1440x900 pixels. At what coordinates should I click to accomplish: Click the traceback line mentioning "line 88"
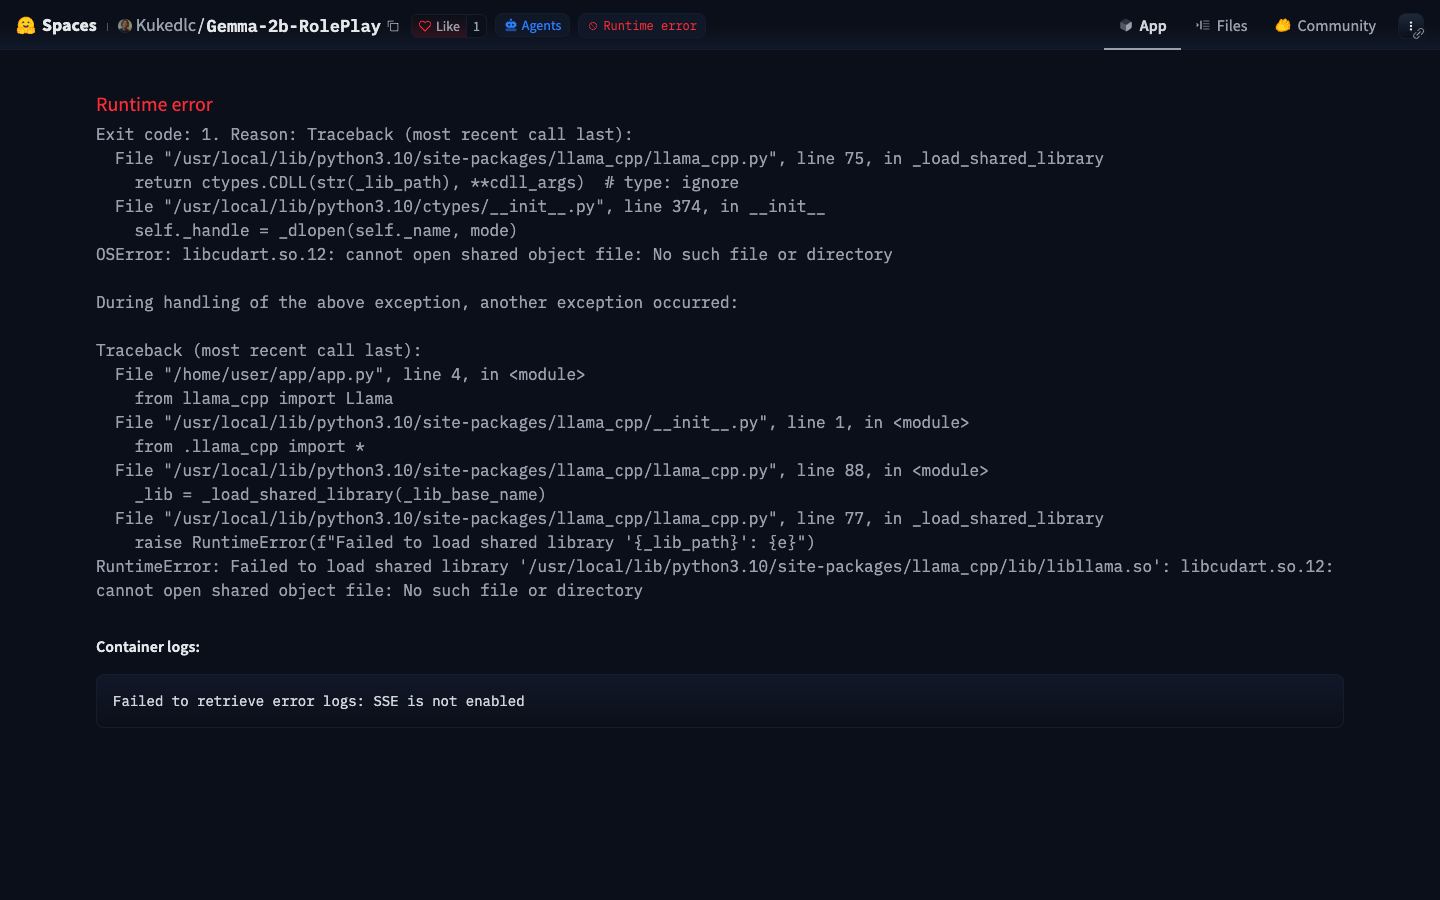tap(551, 471)
